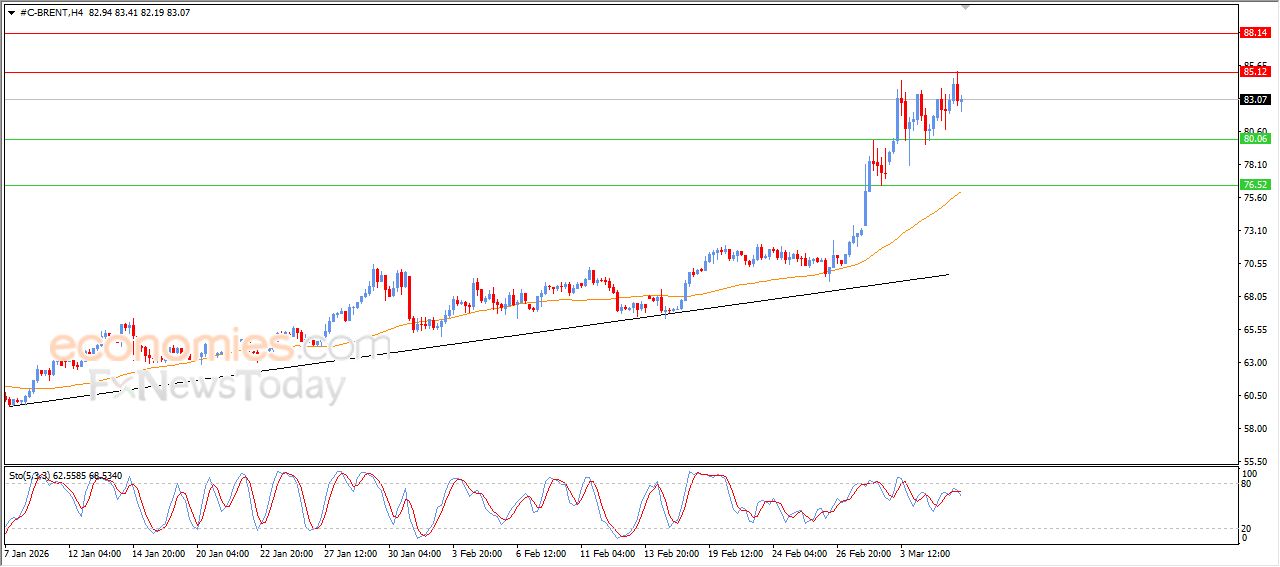
Task: Click the 20 level on stochastic scale
Action: tap(1247, 528)
